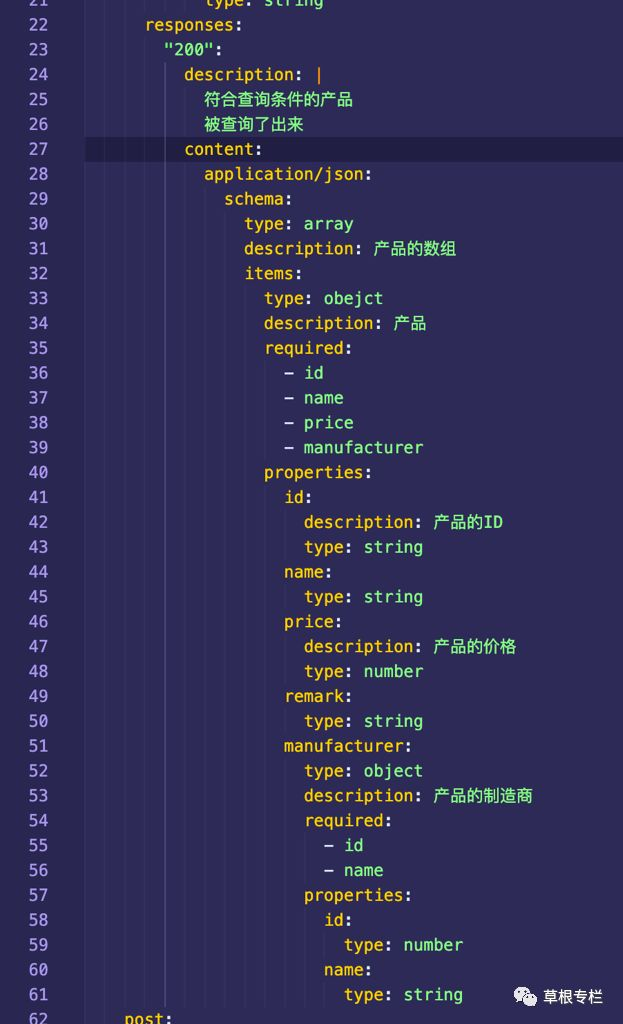Click the misspelled 'obejct' type value

click(353, 298)
